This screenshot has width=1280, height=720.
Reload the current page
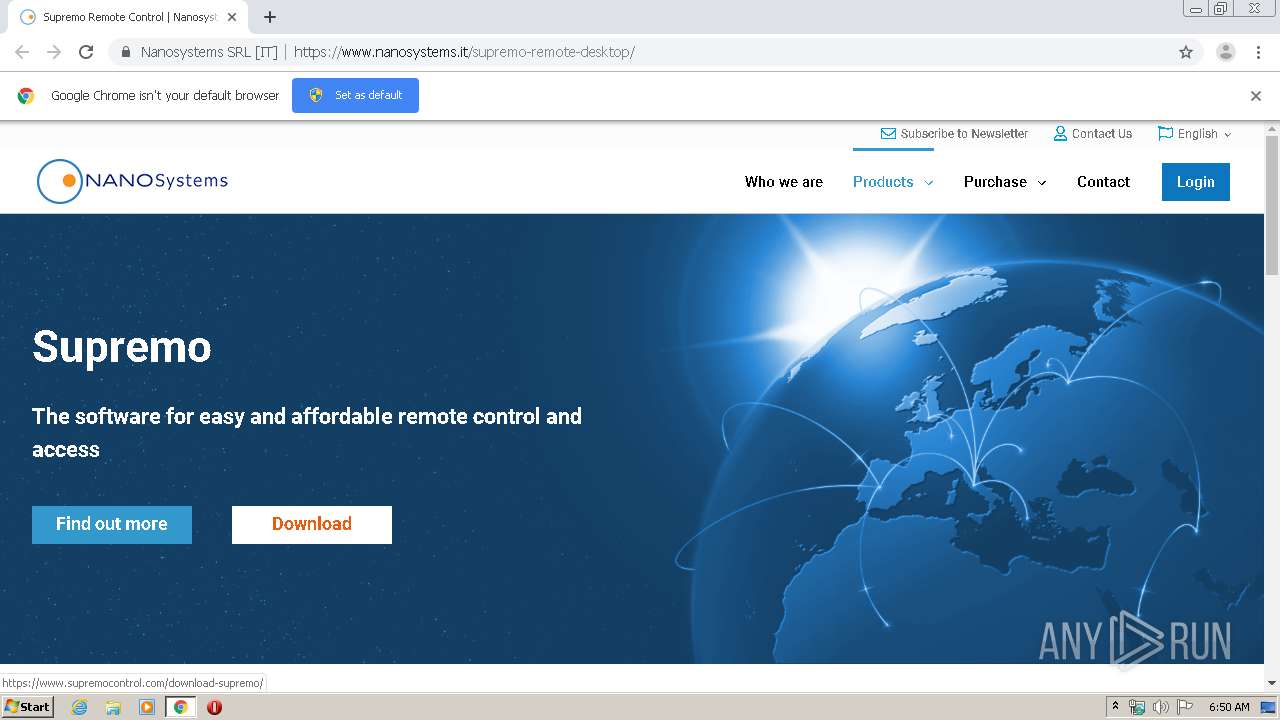(x=86, y=52)
